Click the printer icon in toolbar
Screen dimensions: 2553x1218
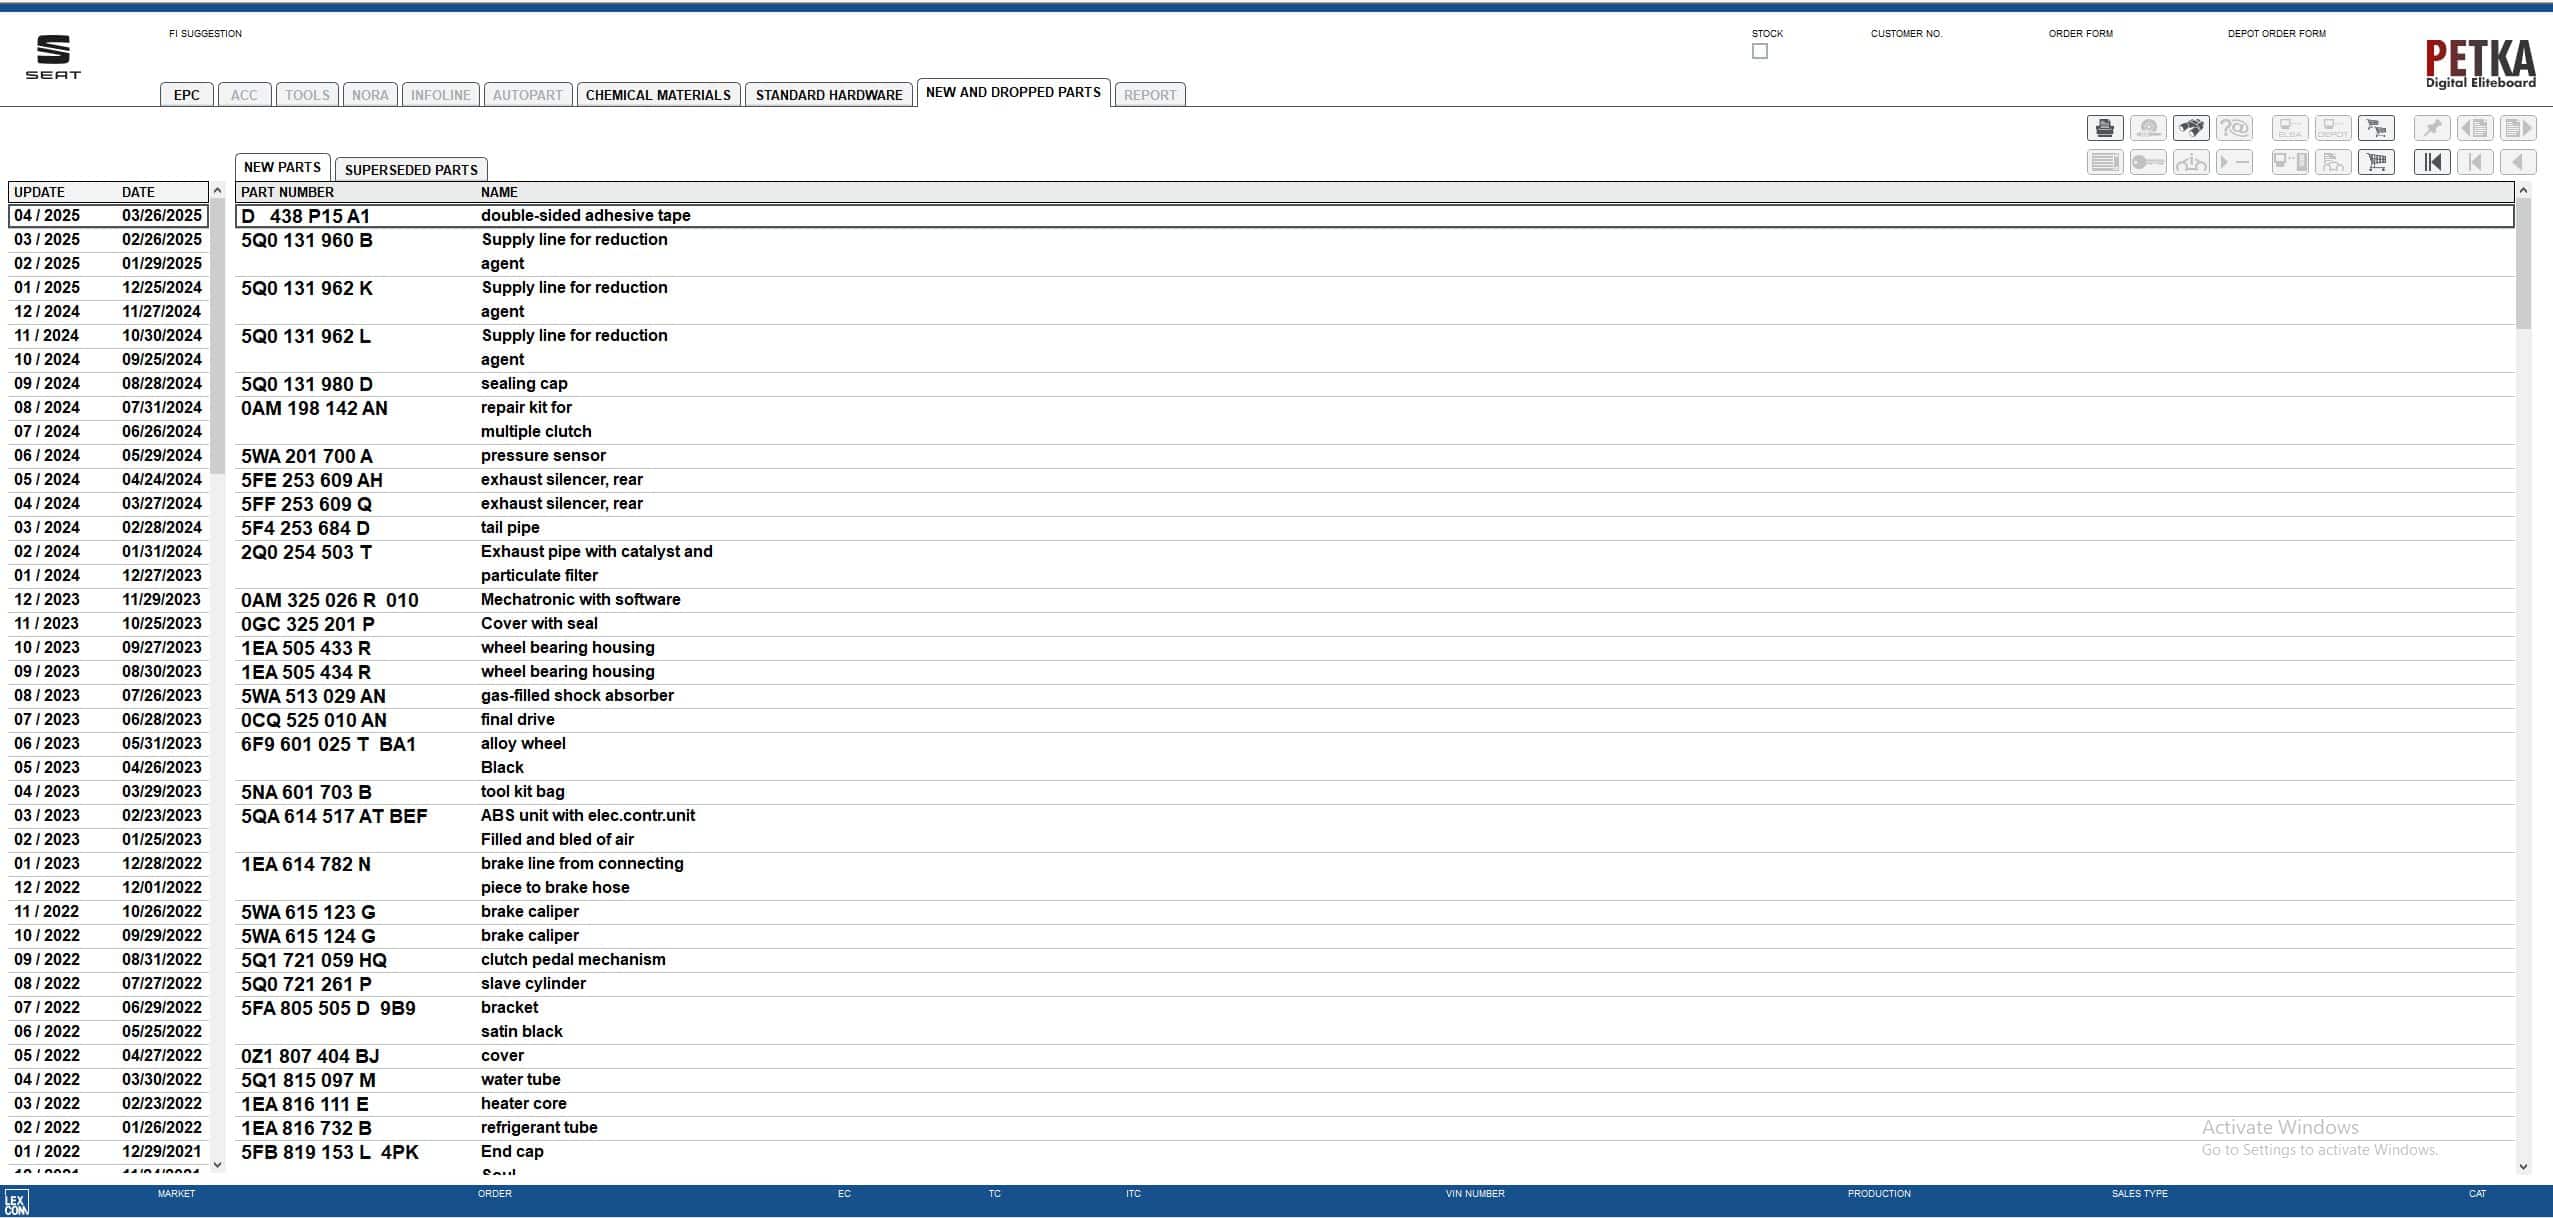[2105, 128]
